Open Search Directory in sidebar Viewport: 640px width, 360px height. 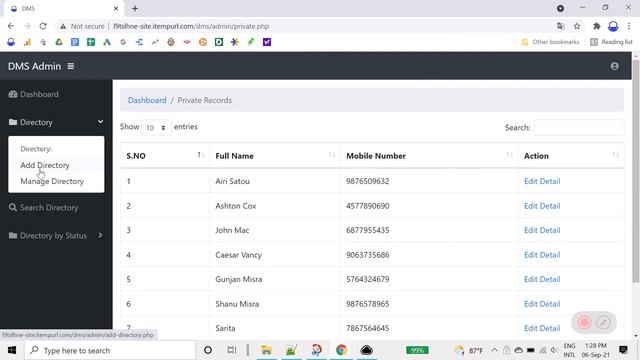[43, 208]
